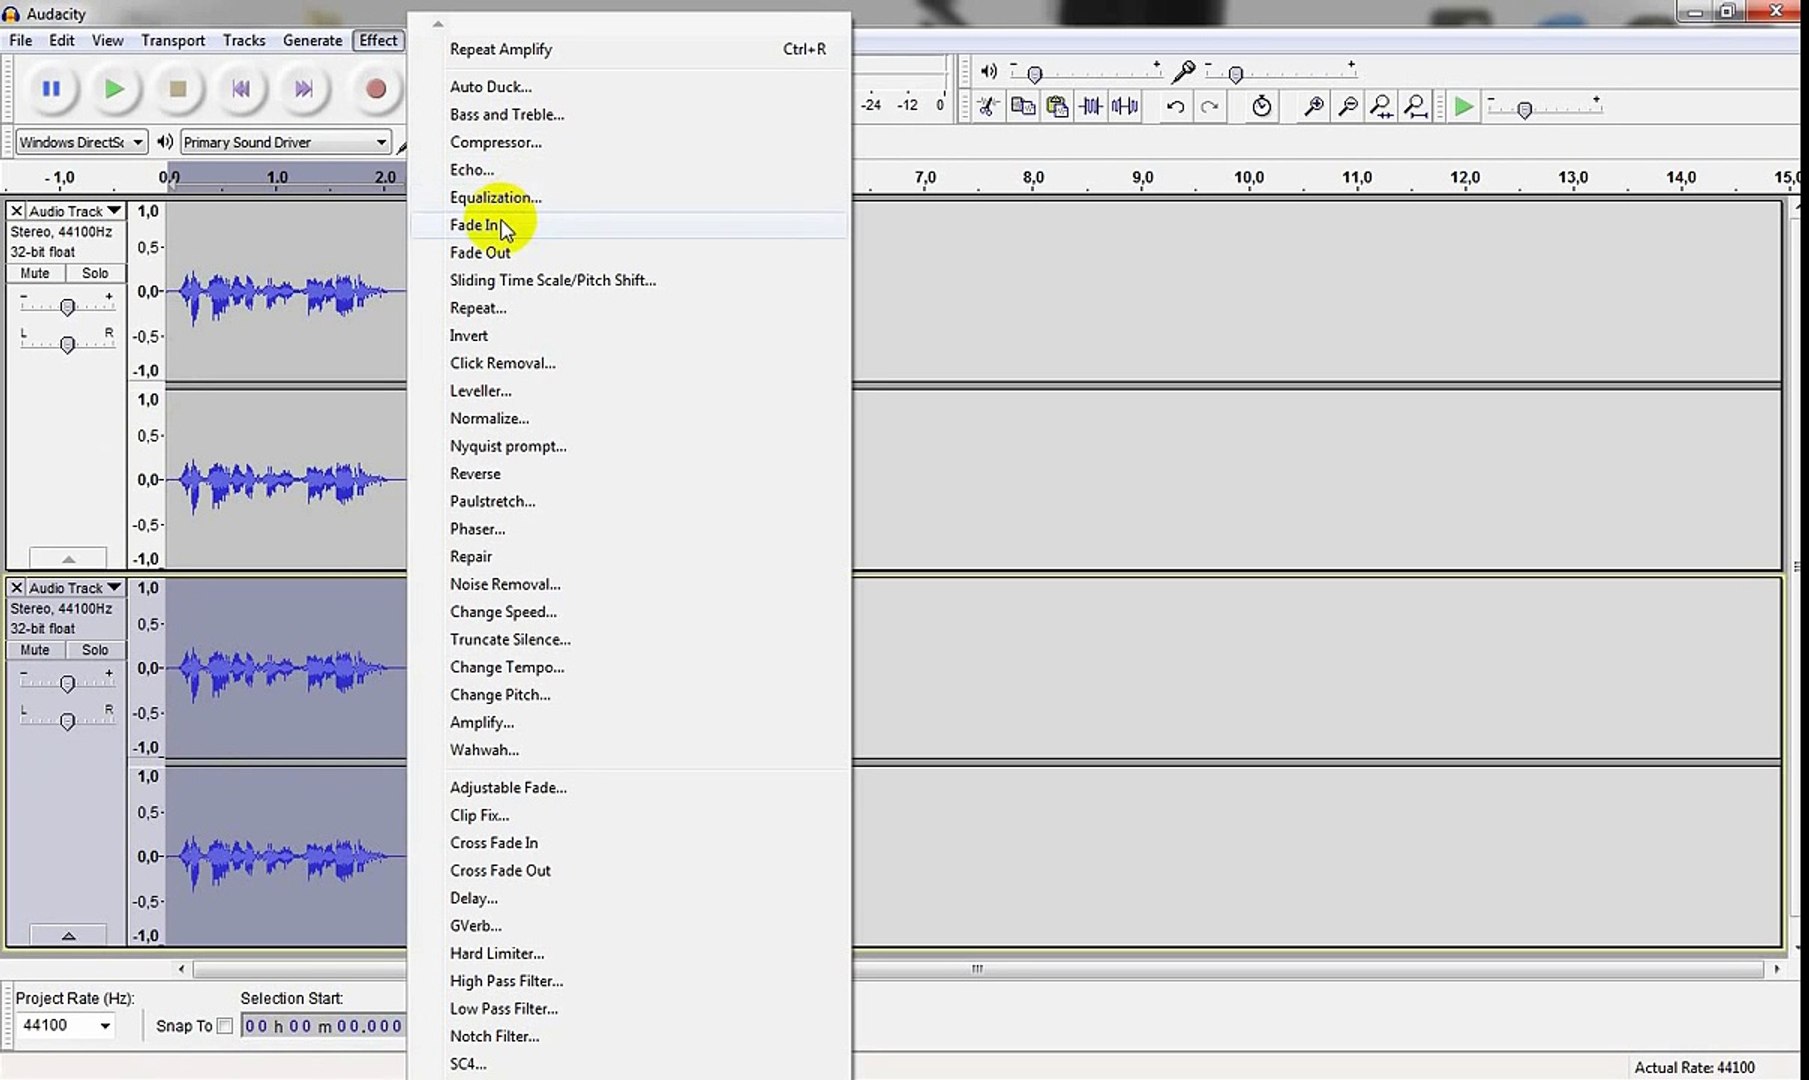Skip to the start of the project
This screenshot has width=1809, height=1080.
pyautogui.click(x=241, y=89)
